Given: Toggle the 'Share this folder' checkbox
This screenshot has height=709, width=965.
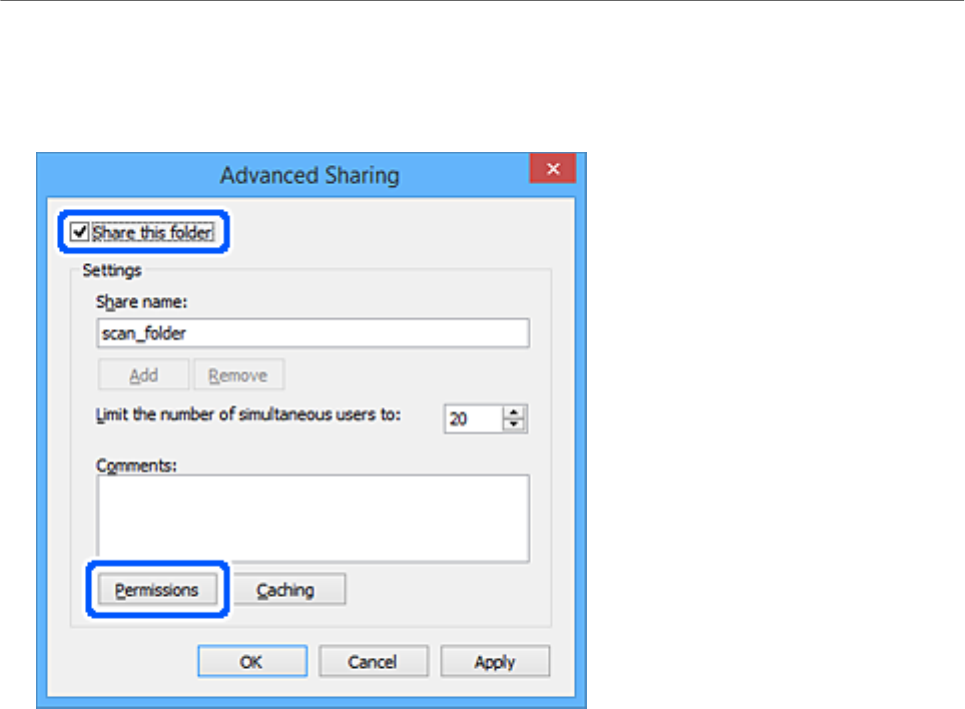Looking at the screenshot, I should (x=80, y=233).
